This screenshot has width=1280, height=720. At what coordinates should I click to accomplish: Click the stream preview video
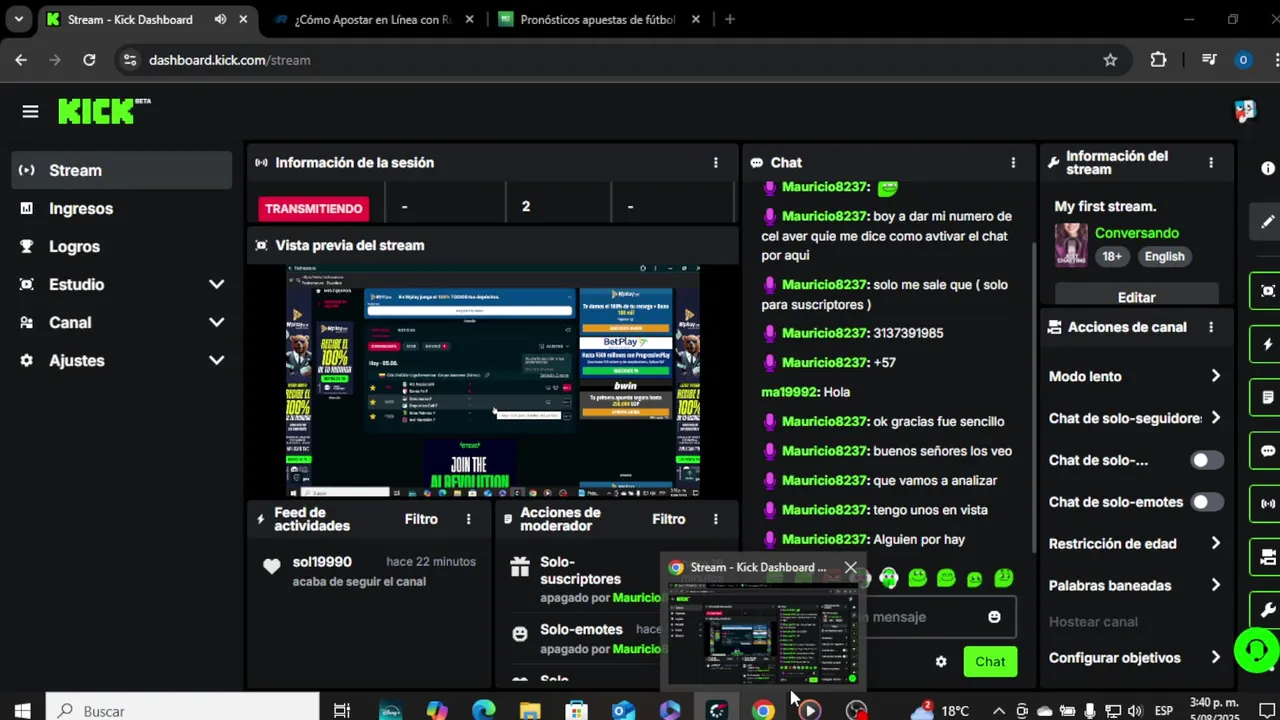tap(493, 380)
